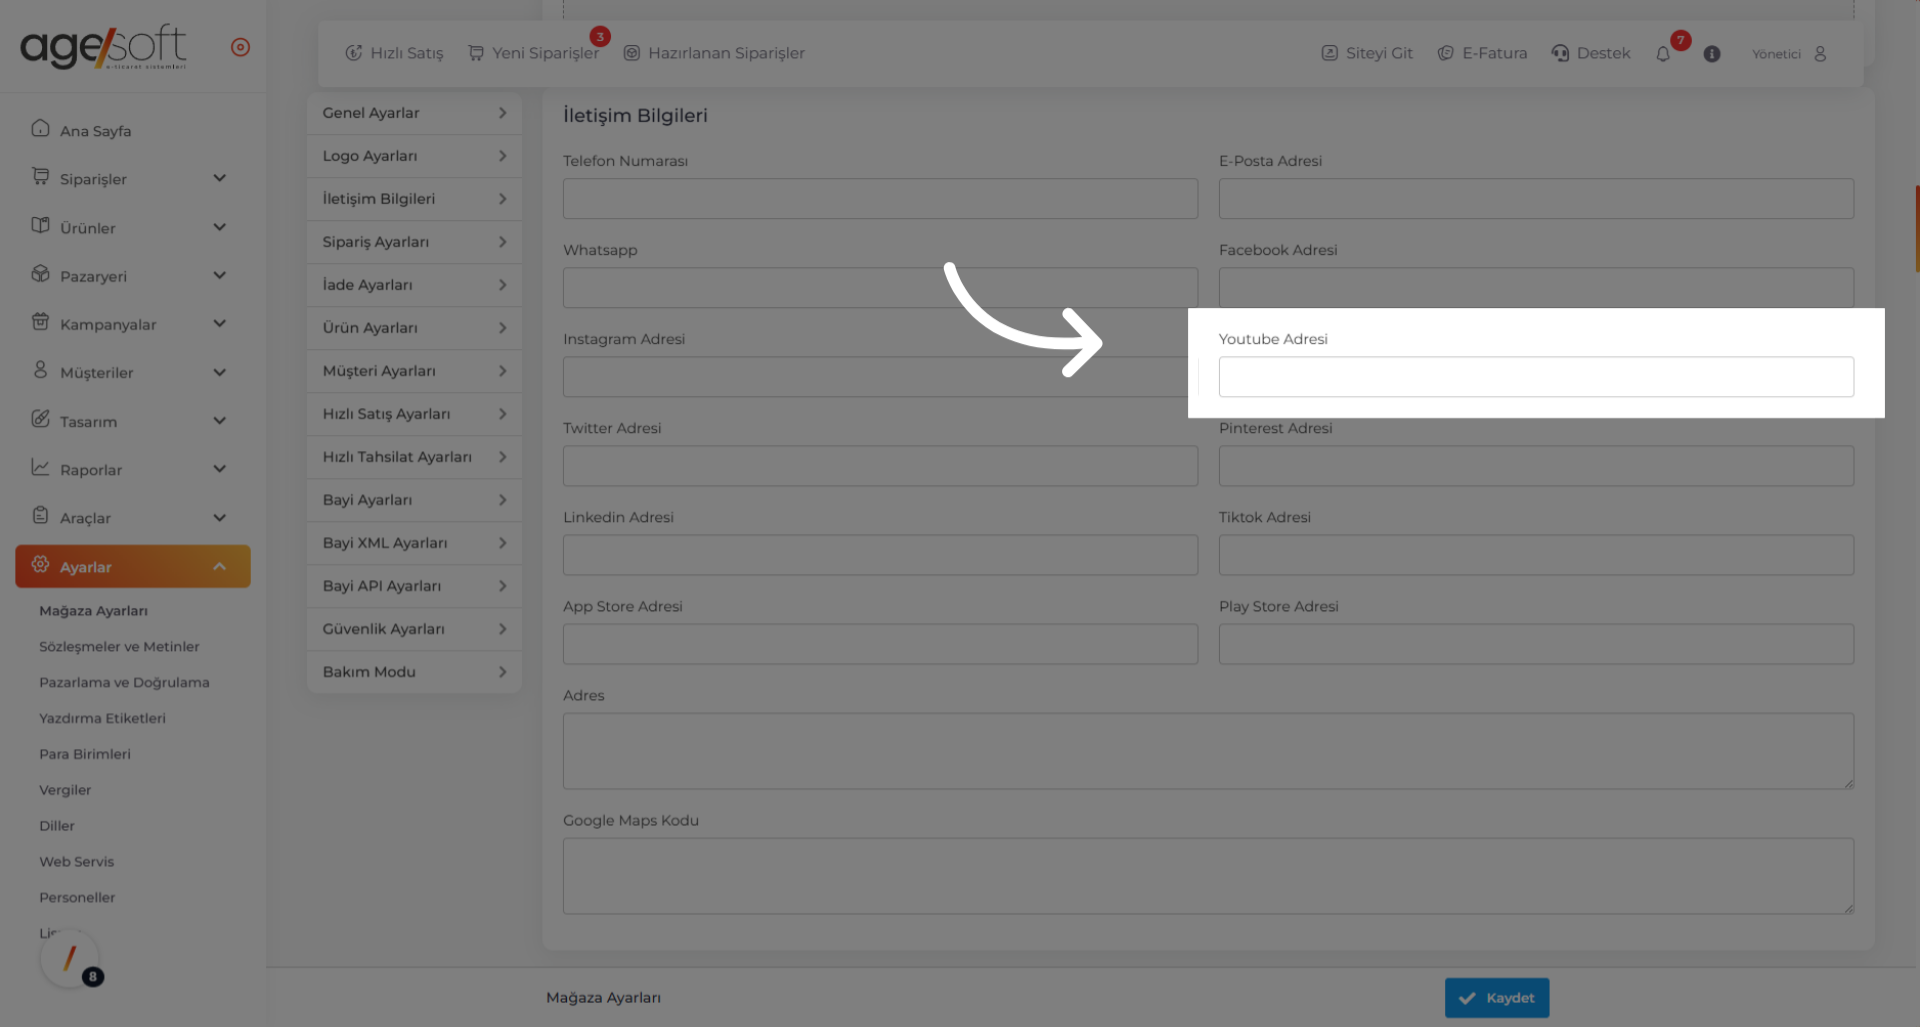Click the Müşteriler person icon
1920x1027 pixels.
[x=40, y=370]
